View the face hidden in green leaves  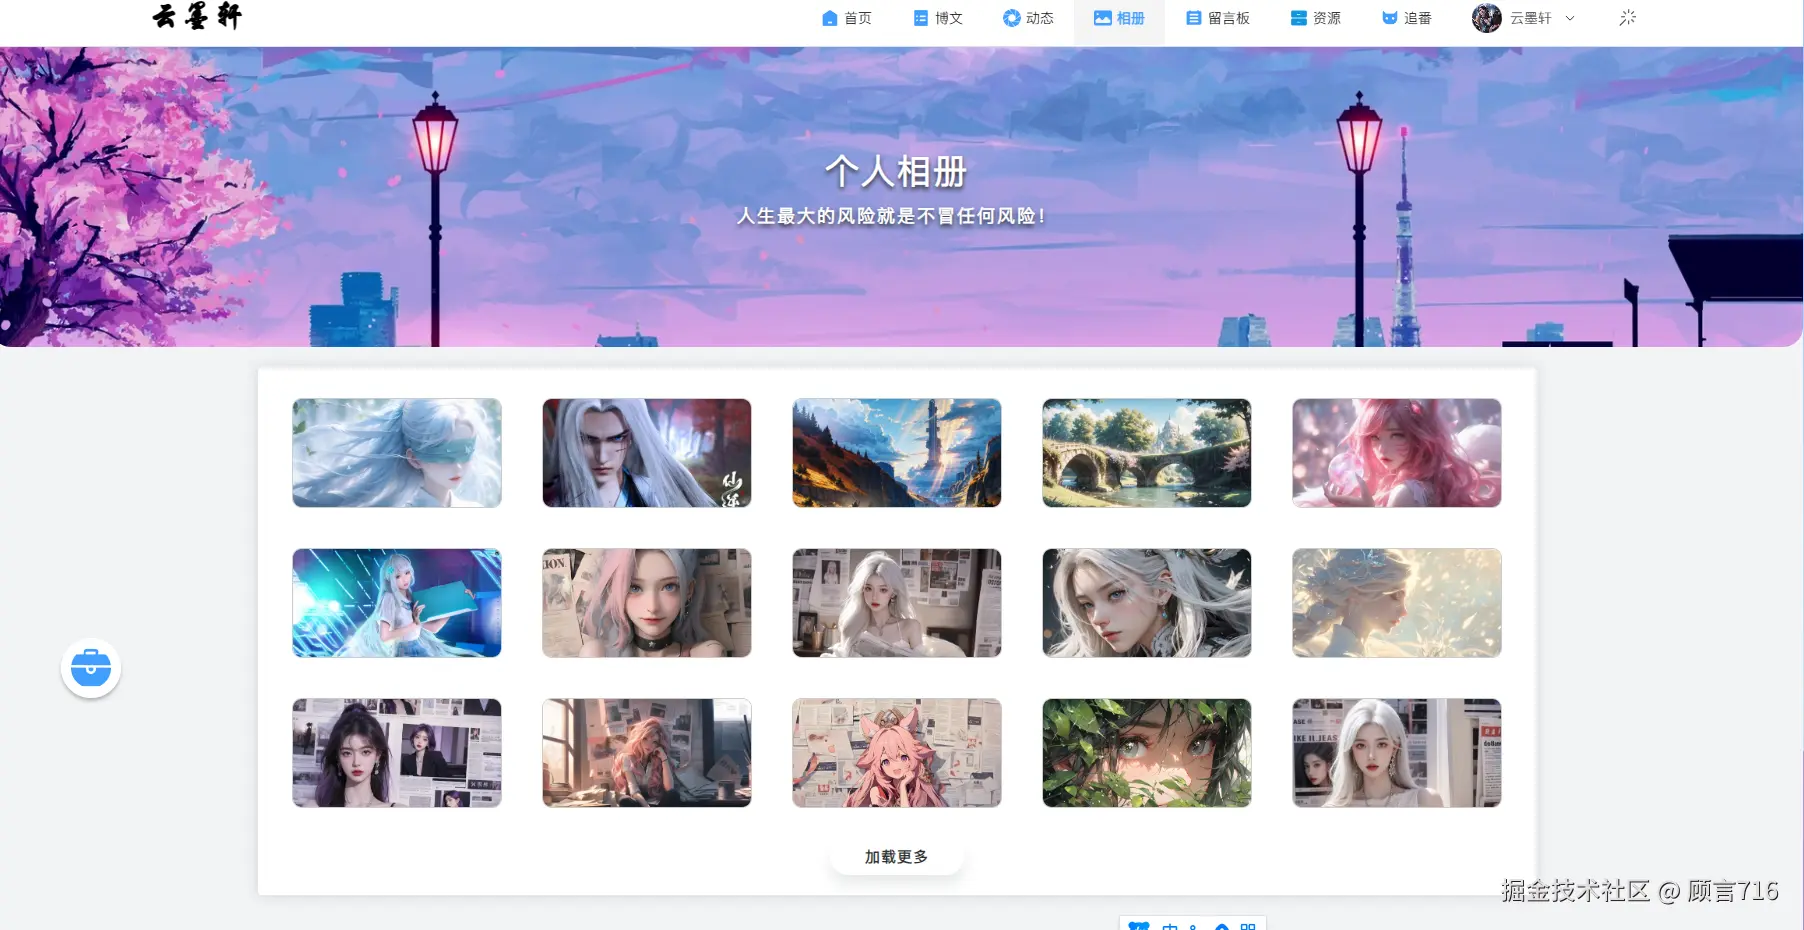(x=1147, y=753)
